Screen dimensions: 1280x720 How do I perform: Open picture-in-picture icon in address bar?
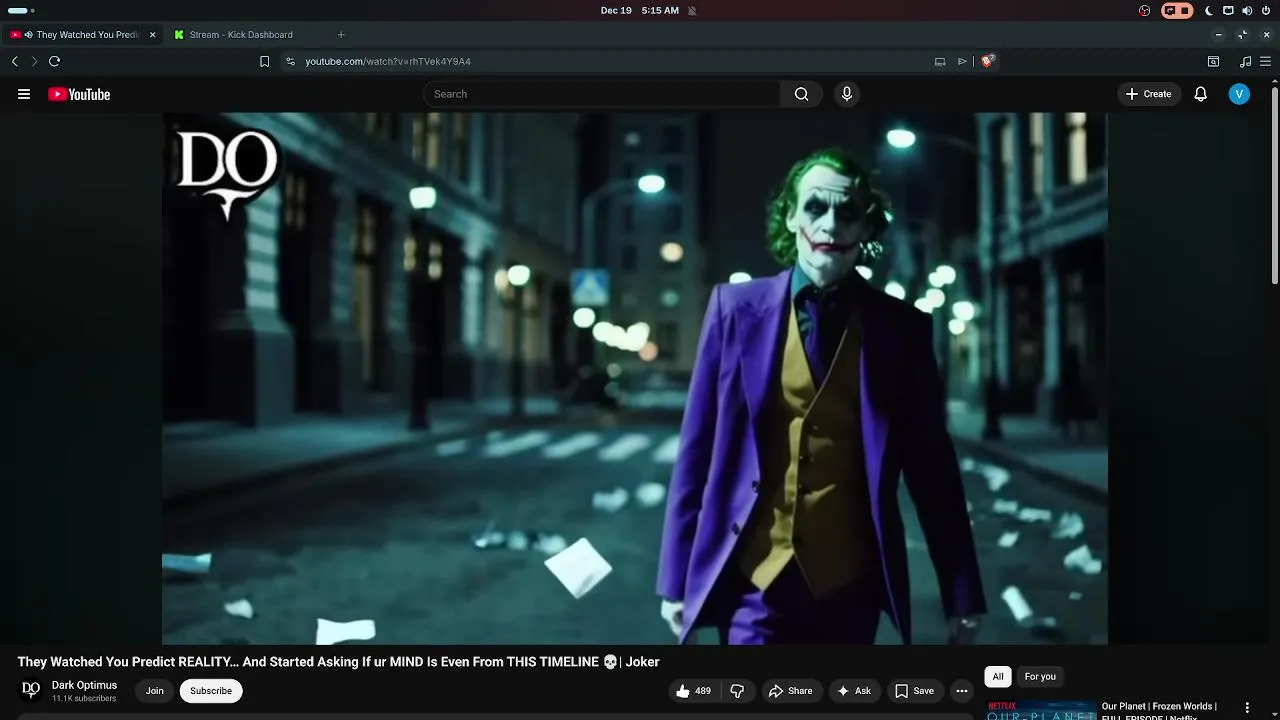click(940, 61)
